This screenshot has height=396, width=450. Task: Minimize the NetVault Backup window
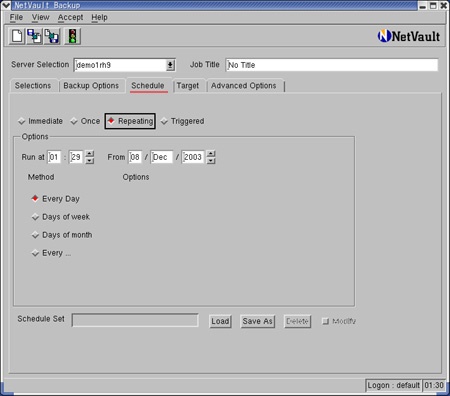[423, 5]
